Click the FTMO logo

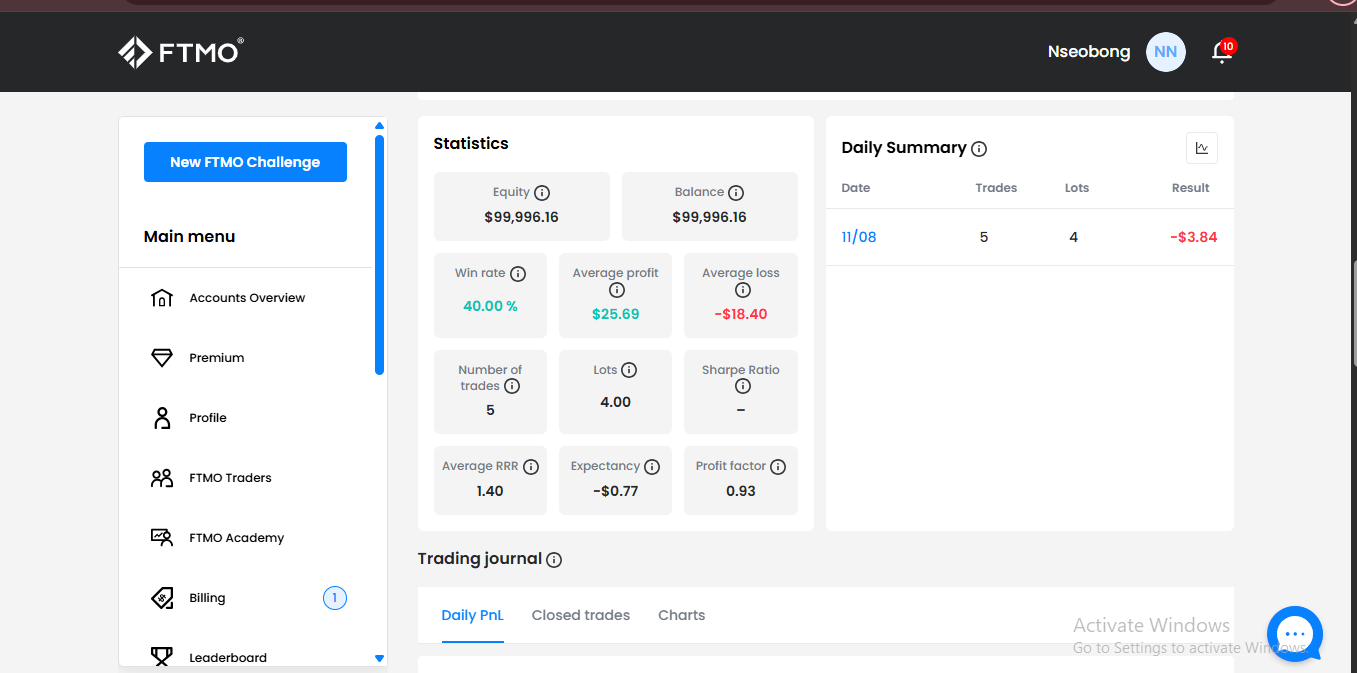click(181, 52)
